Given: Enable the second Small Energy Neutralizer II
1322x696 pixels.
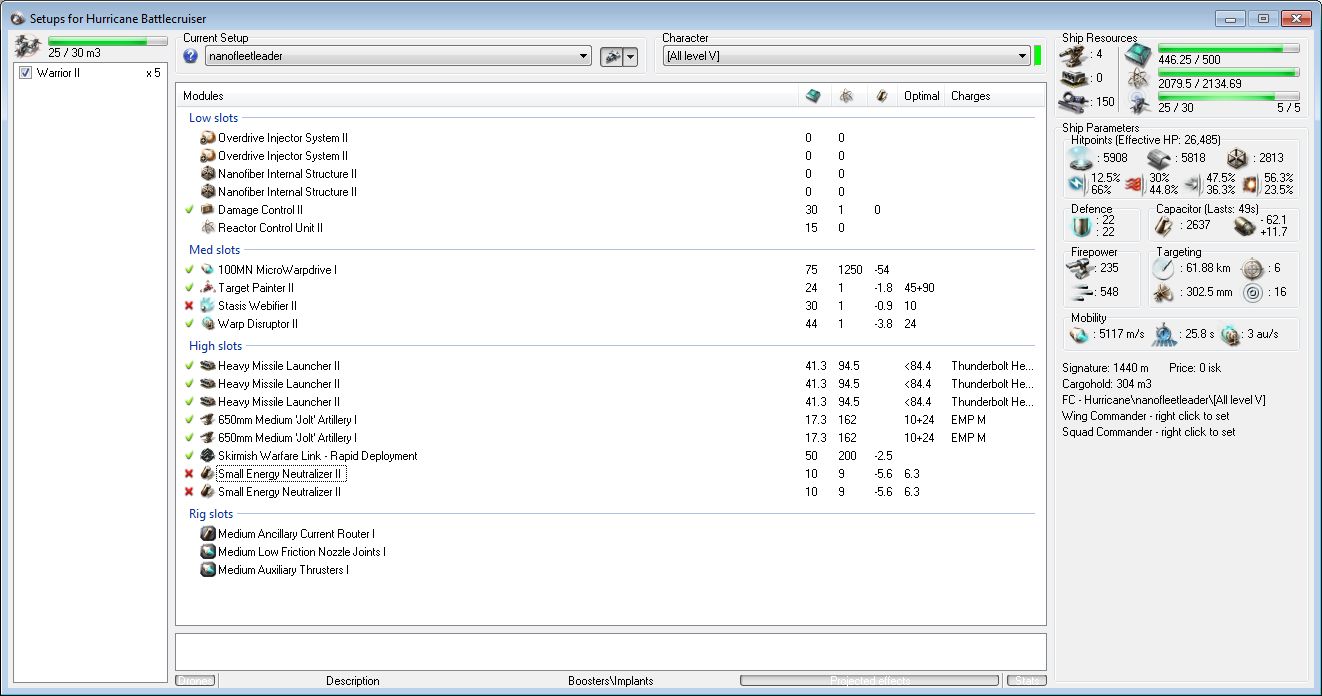Looking at the screenshot, I should (x=189, y=492).
